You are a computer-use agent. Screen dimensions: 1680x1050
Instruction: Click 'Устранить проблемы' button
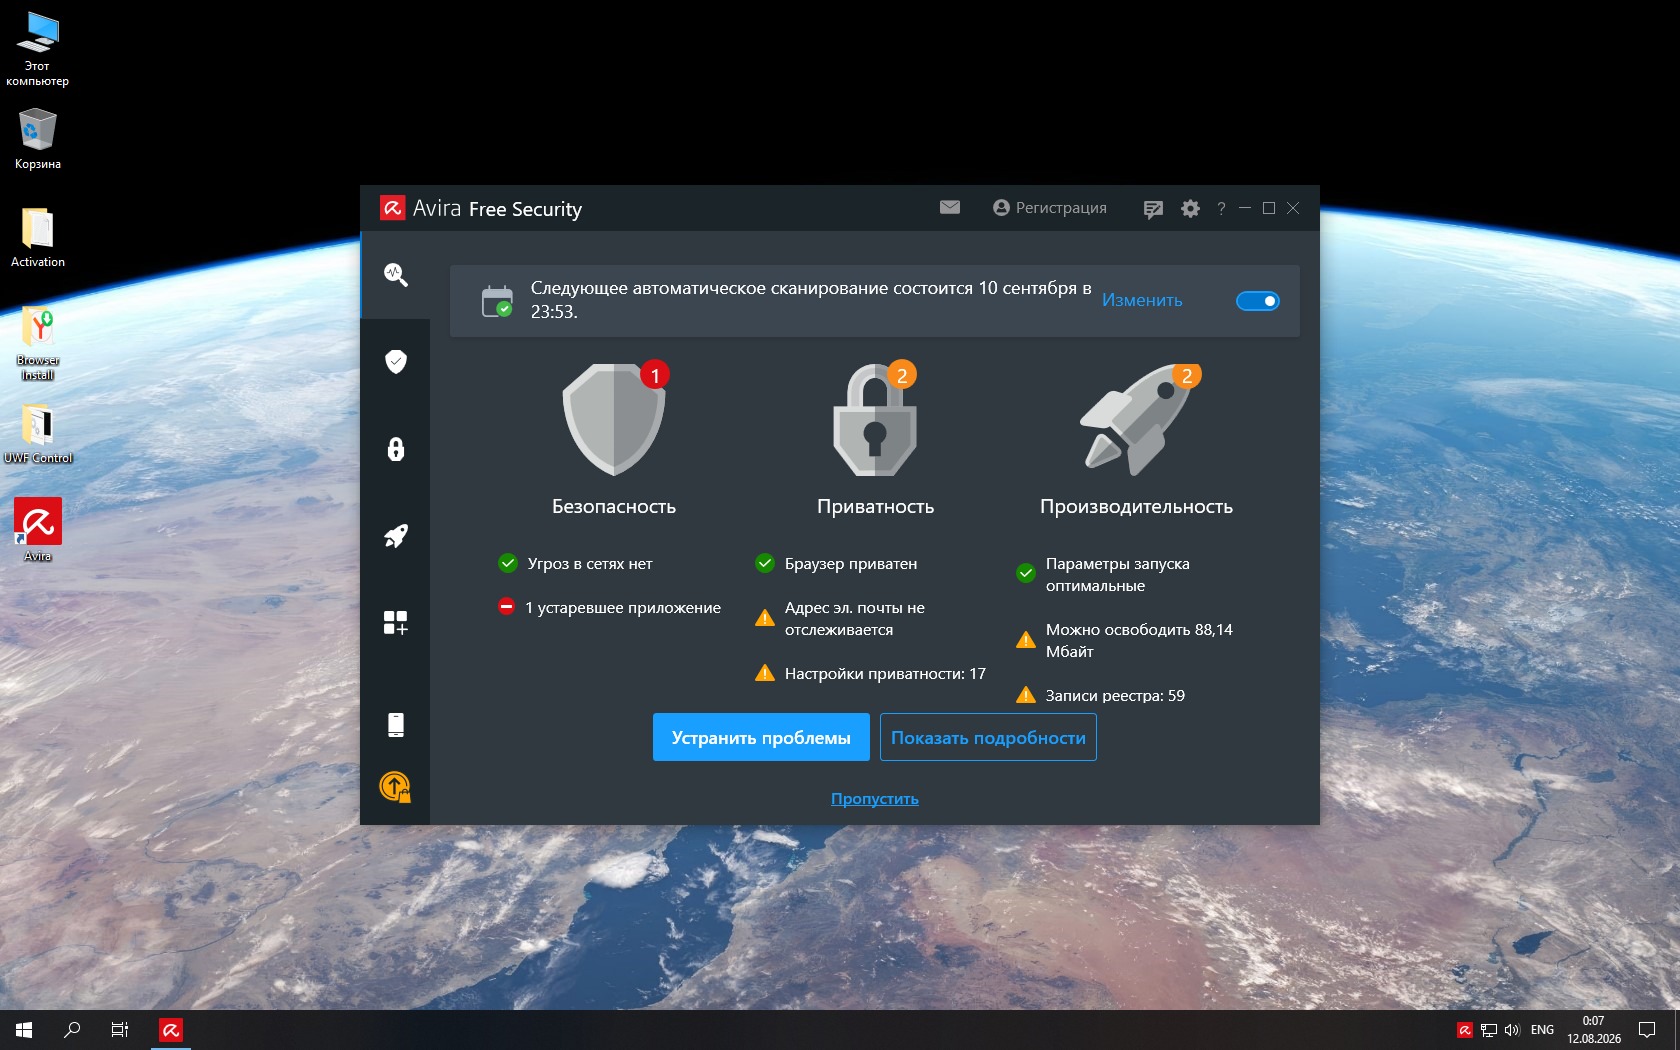coord(761,737)
